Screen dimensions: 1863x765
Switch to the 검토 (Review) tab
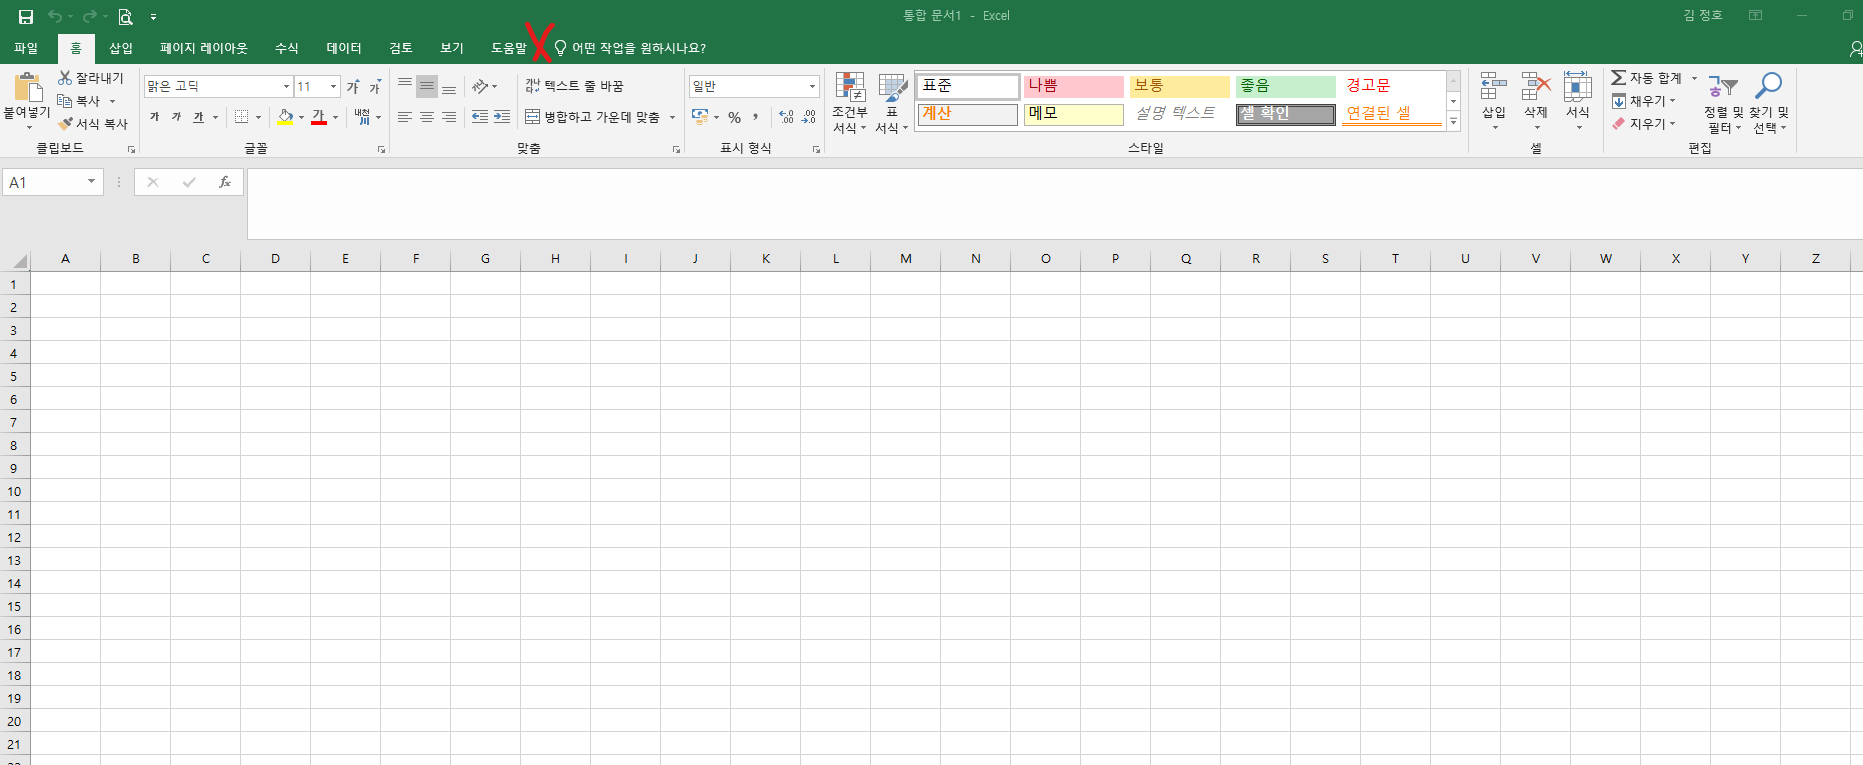pos(401,48)
